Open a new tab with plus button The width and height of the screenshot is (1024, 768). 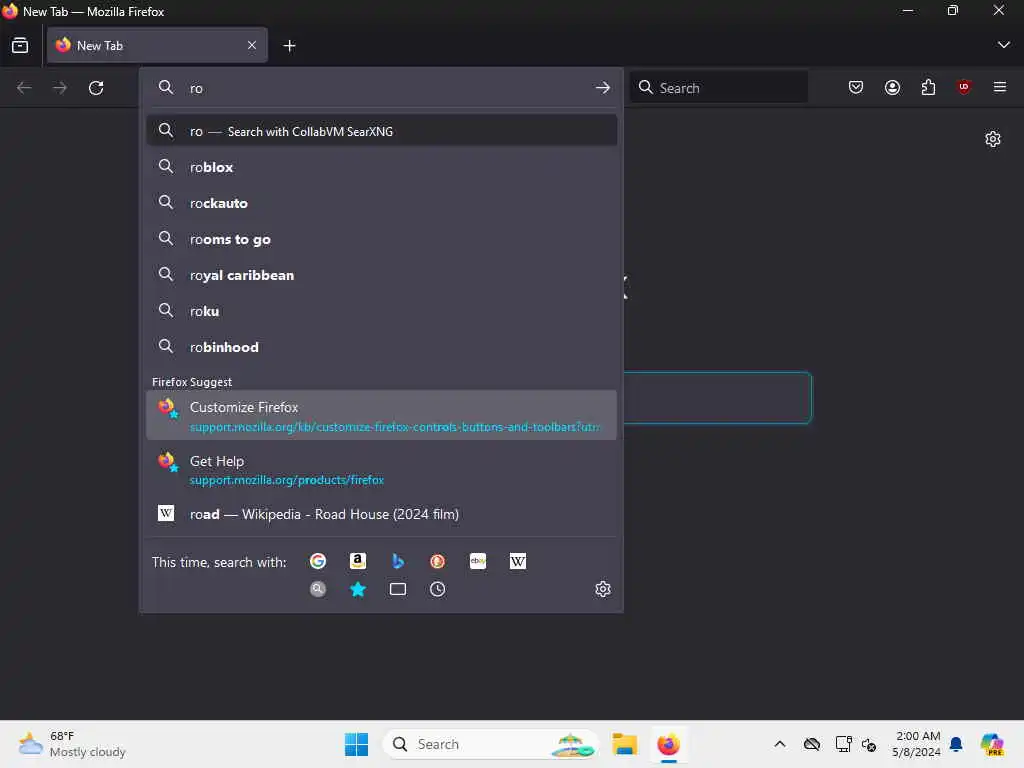[x=289, y=46]
